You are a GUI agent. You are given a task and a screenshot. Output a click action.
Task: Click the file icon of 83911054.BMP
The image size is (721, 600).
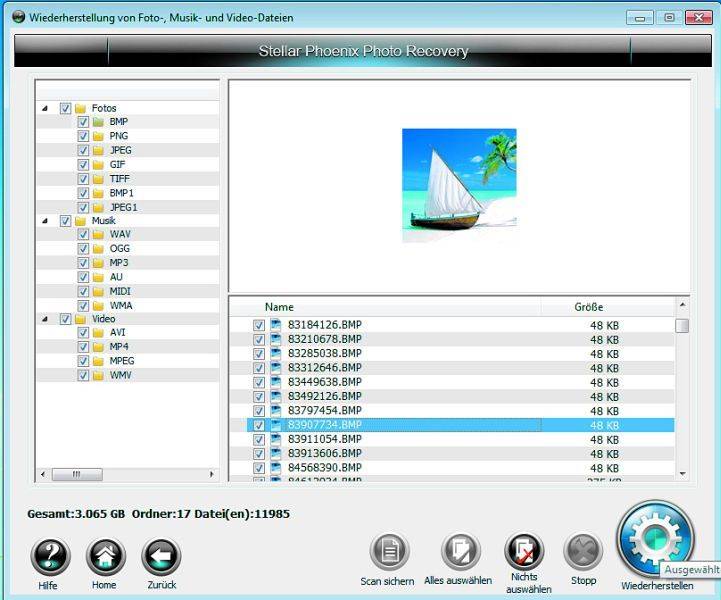275,439
